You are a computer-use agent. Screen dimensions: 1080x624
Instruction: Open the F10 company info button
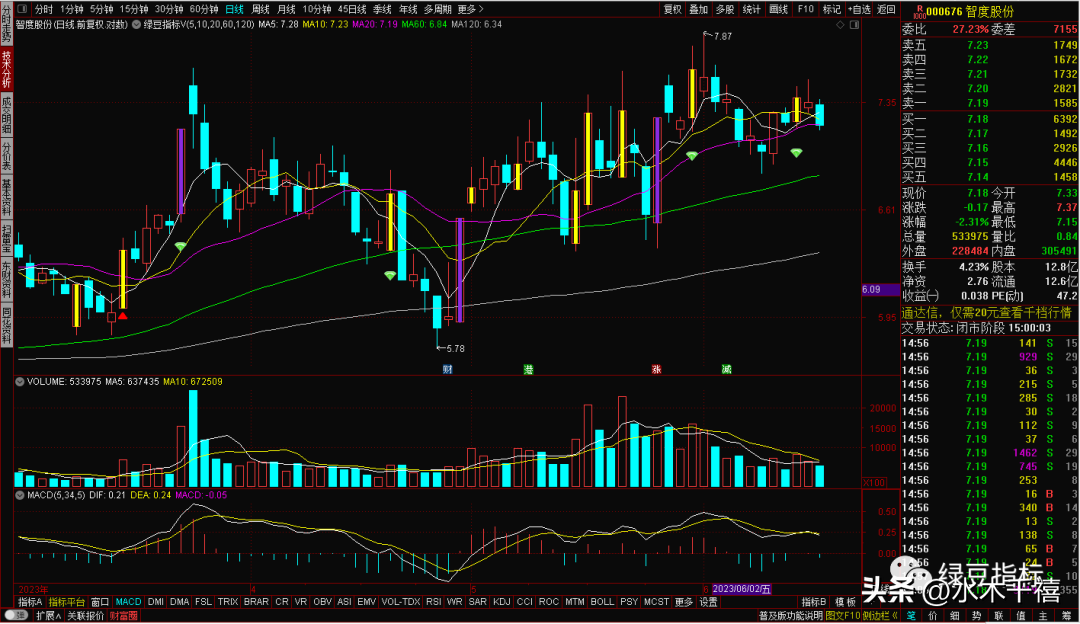tap(805, 9)
